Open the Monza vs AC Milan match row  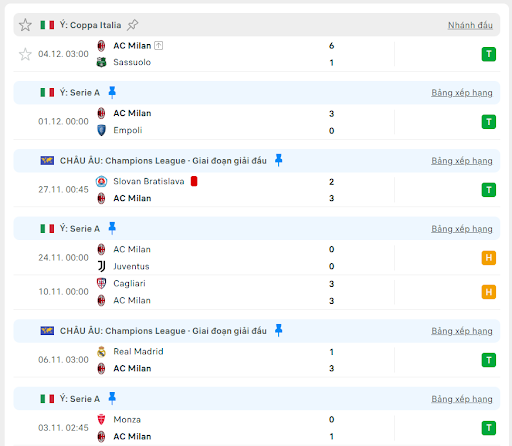pos(257,428)
